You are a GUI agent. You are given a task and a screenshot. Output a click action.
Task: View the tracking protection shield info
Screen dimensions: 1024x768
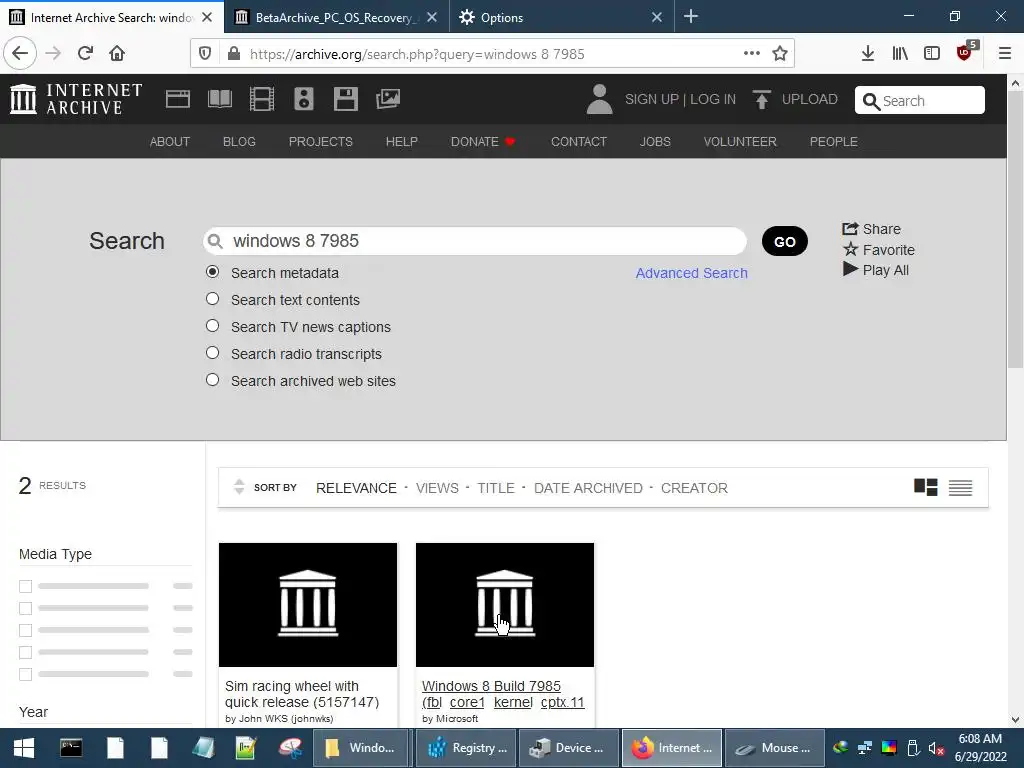pyautogui.click(x=205, y=54)
